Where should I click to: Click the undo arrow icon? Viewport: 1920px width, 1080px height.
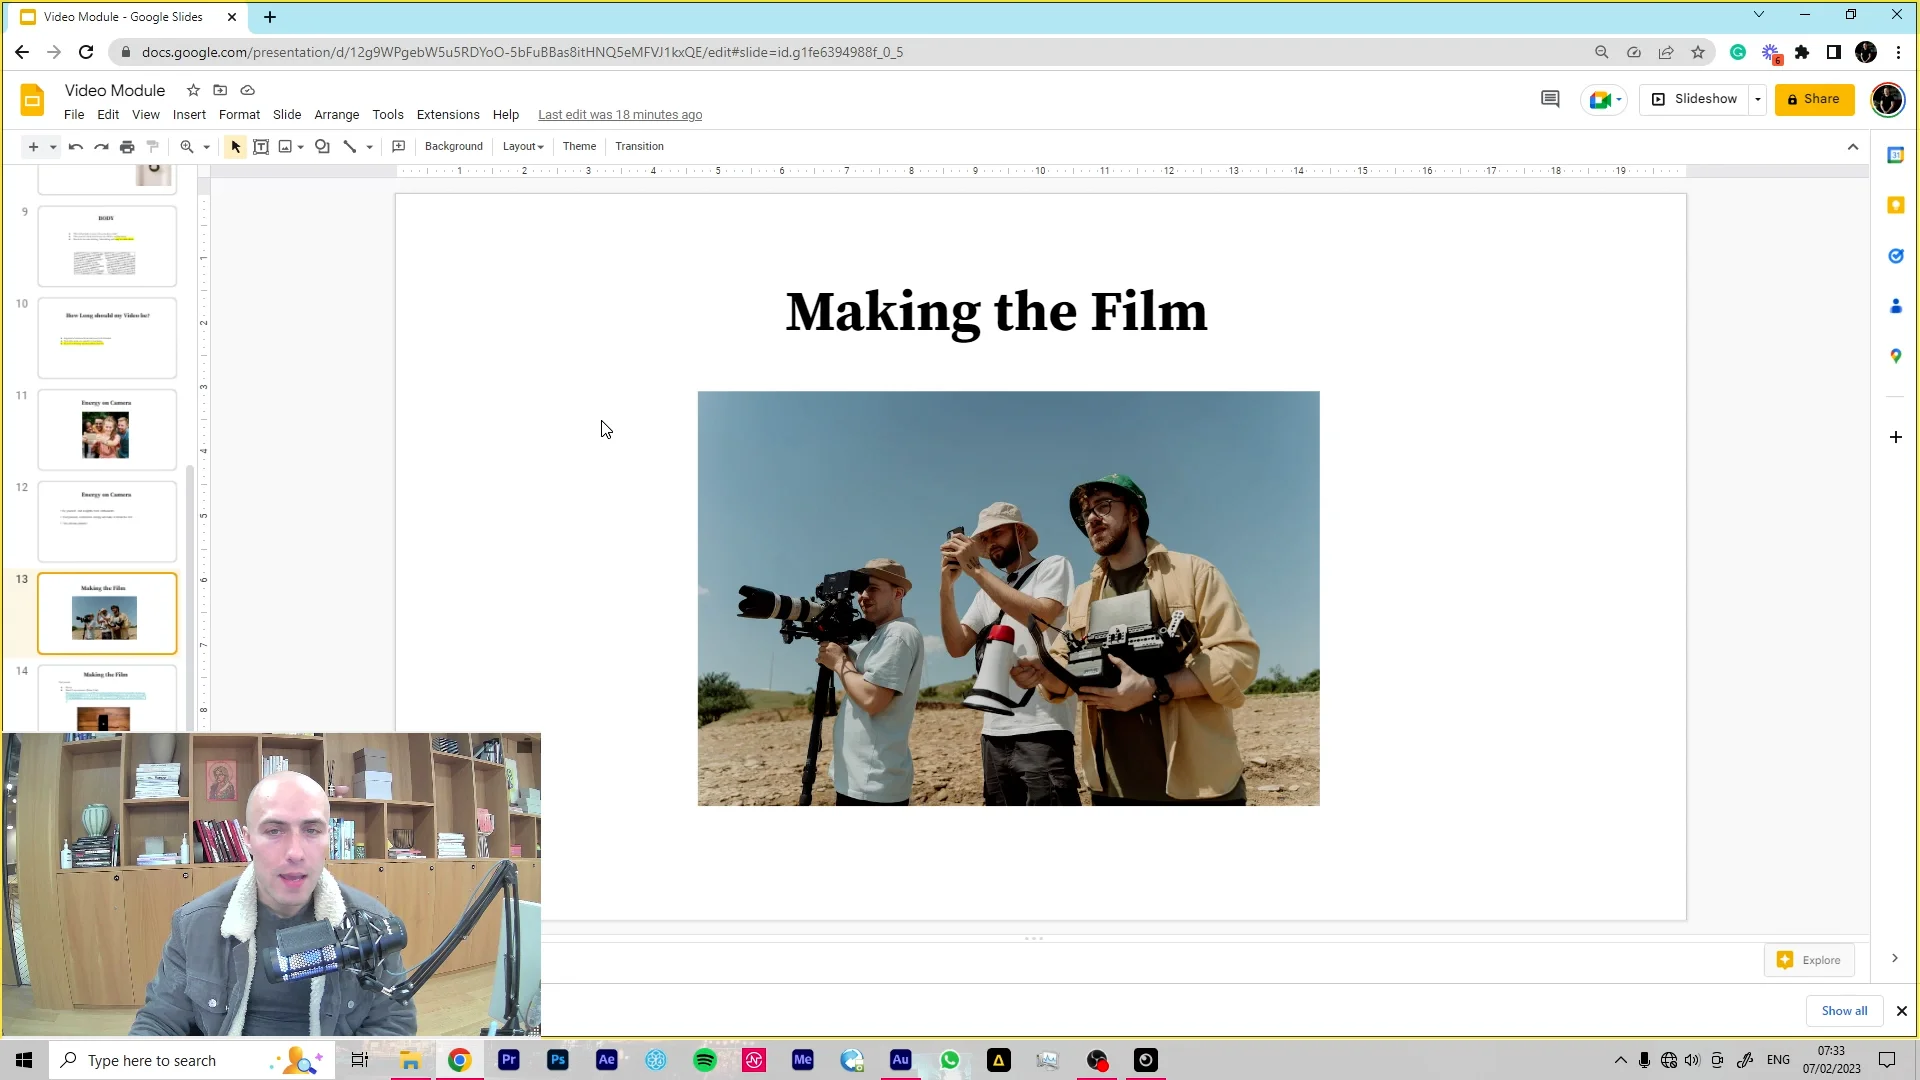pos(76,147)
